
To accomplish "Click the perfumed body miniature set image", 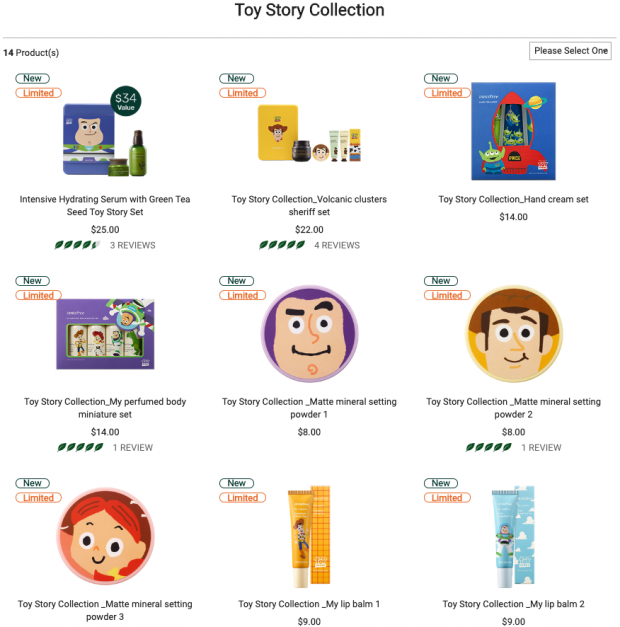I will pos(105,334).
